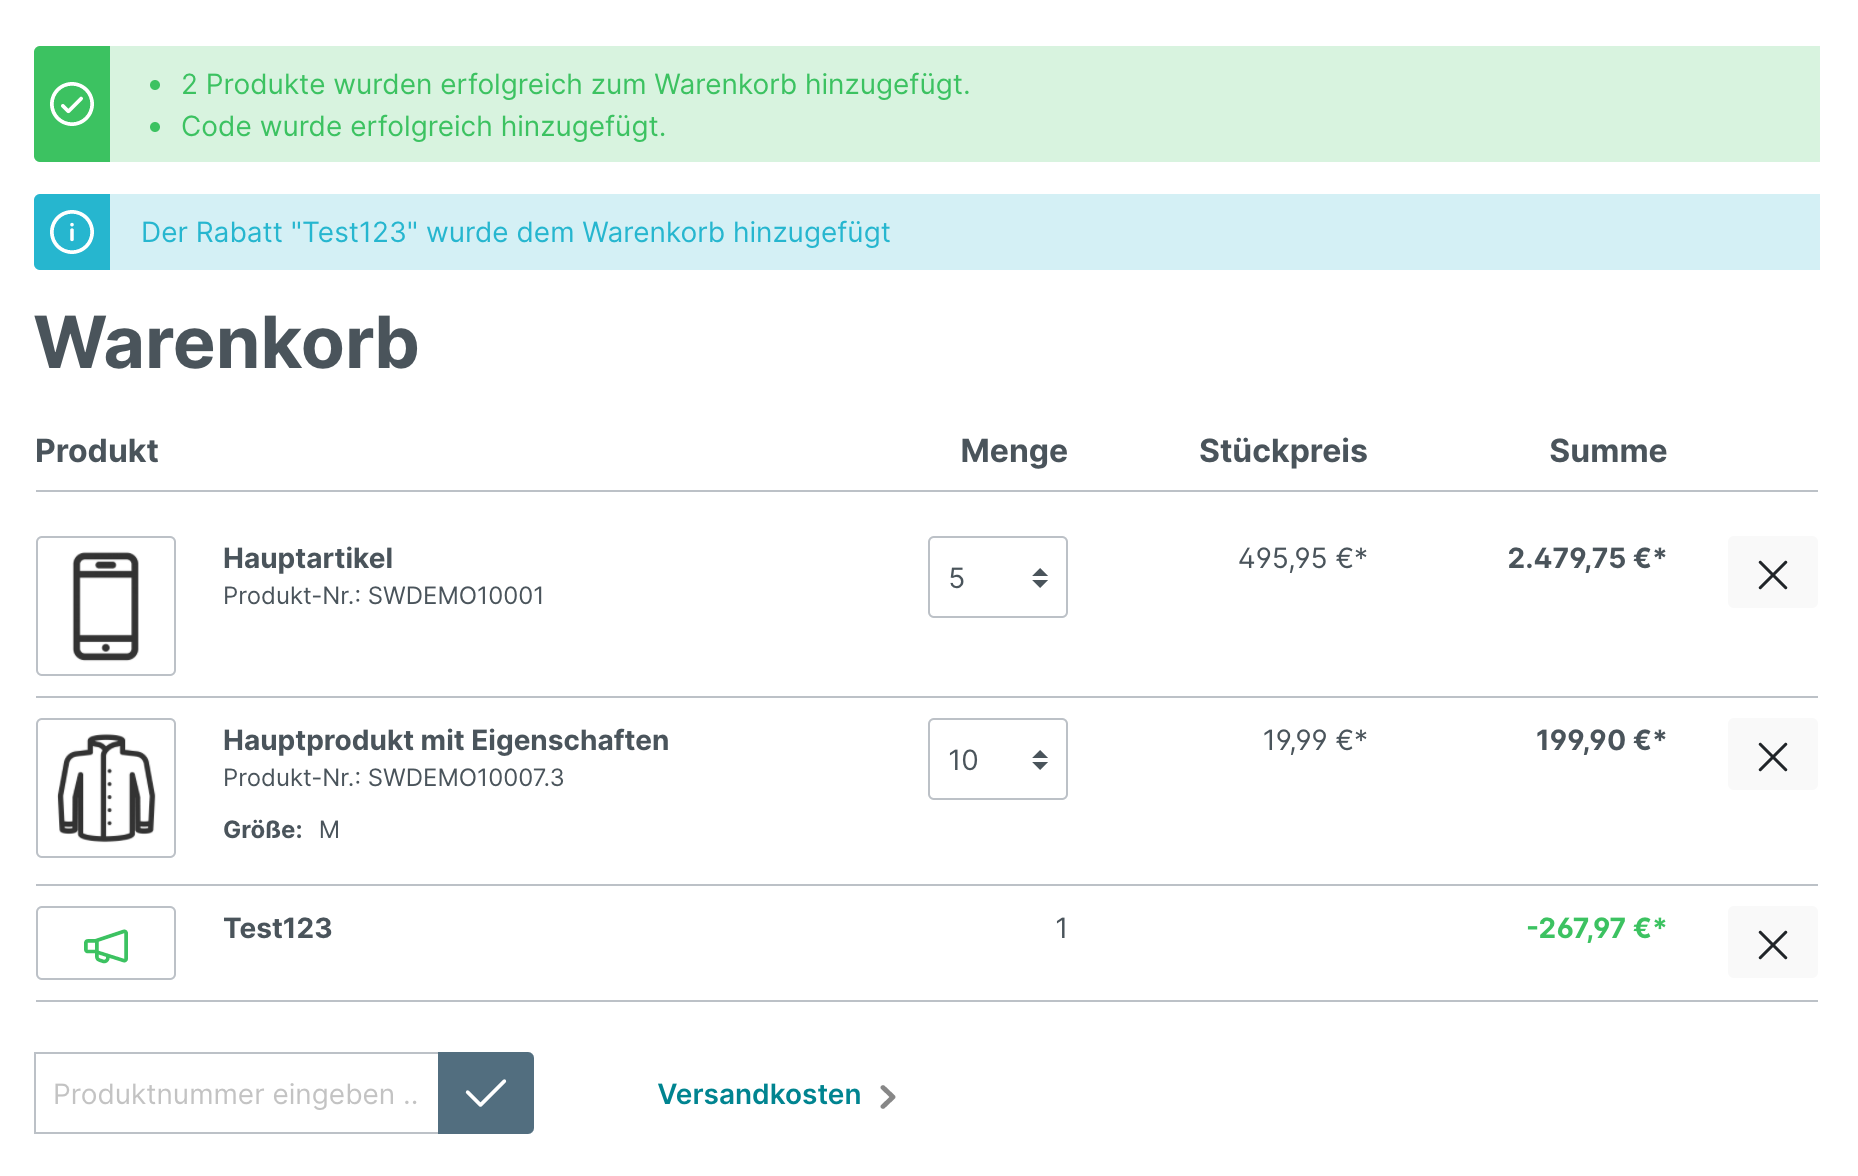Open the smartphone product thumbnail
This screenshot has height=1176, width=1858.
[x=106, y=606]
